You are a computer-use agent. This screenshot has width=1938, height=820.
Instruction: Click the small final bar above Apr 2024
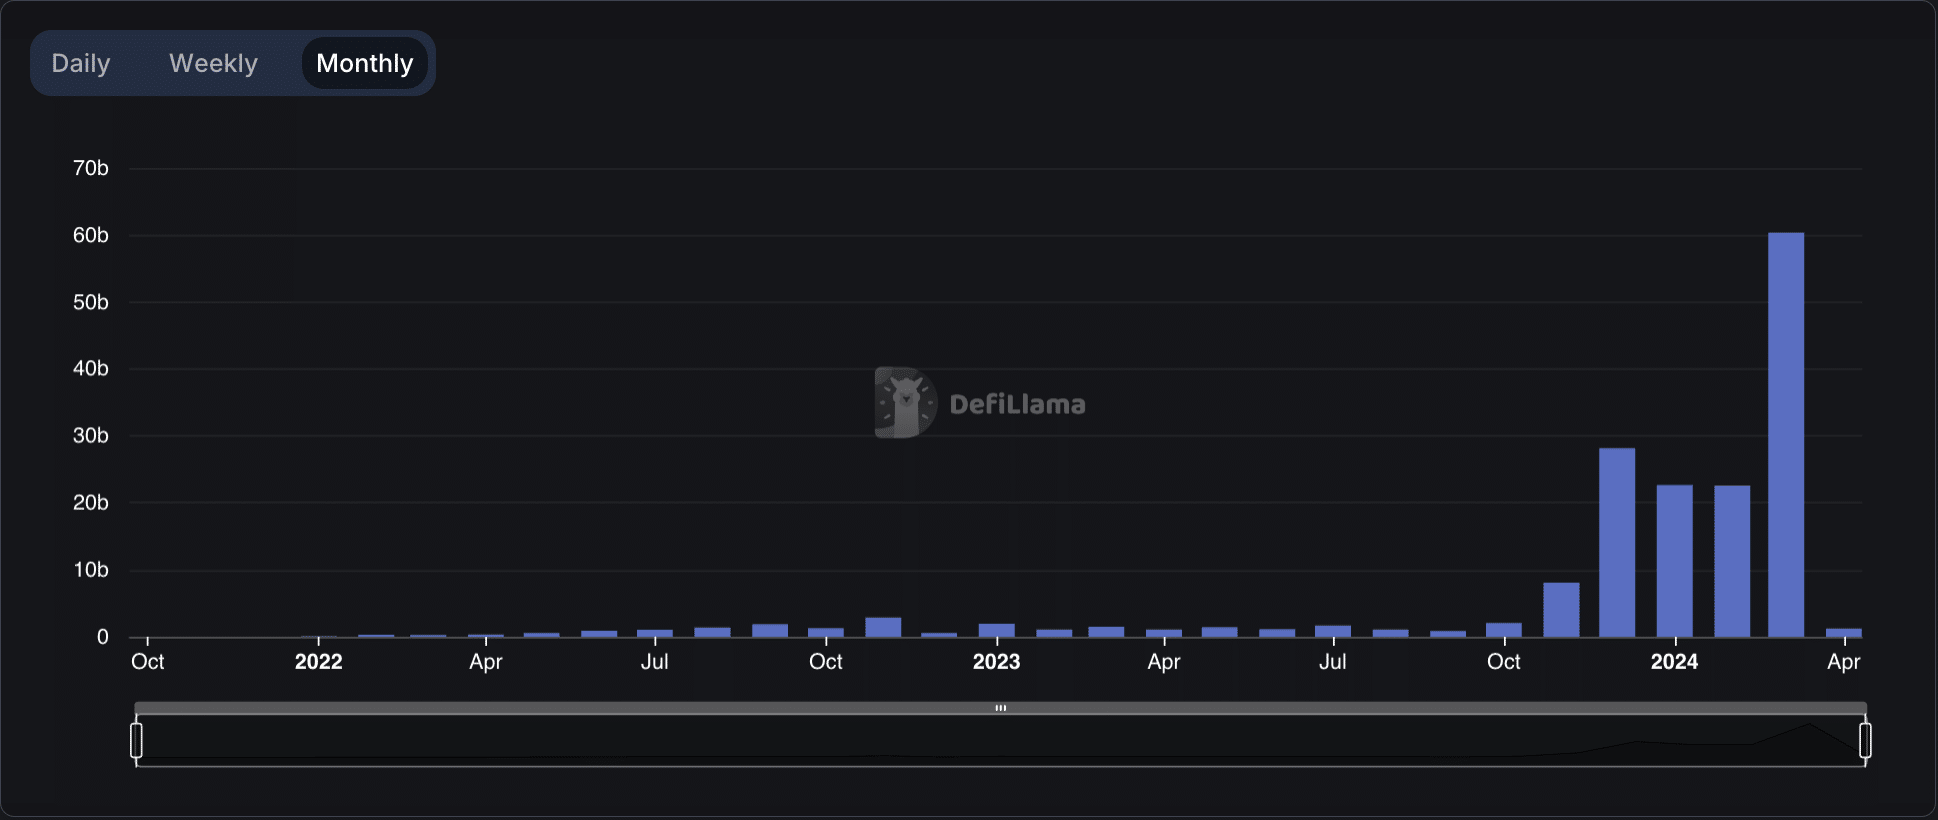click(x=1843, y=633)
